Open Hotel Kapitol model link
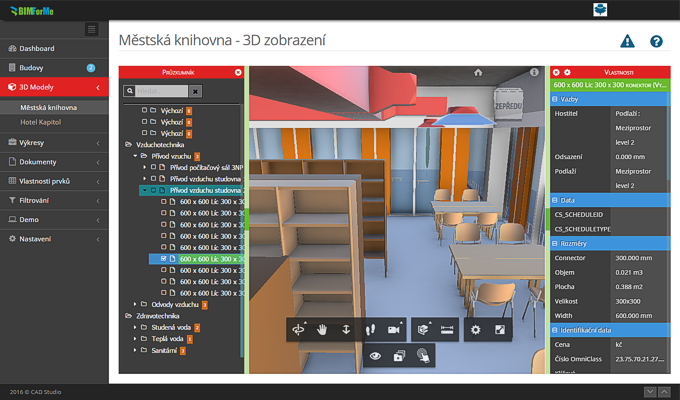680x400 pixels. (42, 121)
